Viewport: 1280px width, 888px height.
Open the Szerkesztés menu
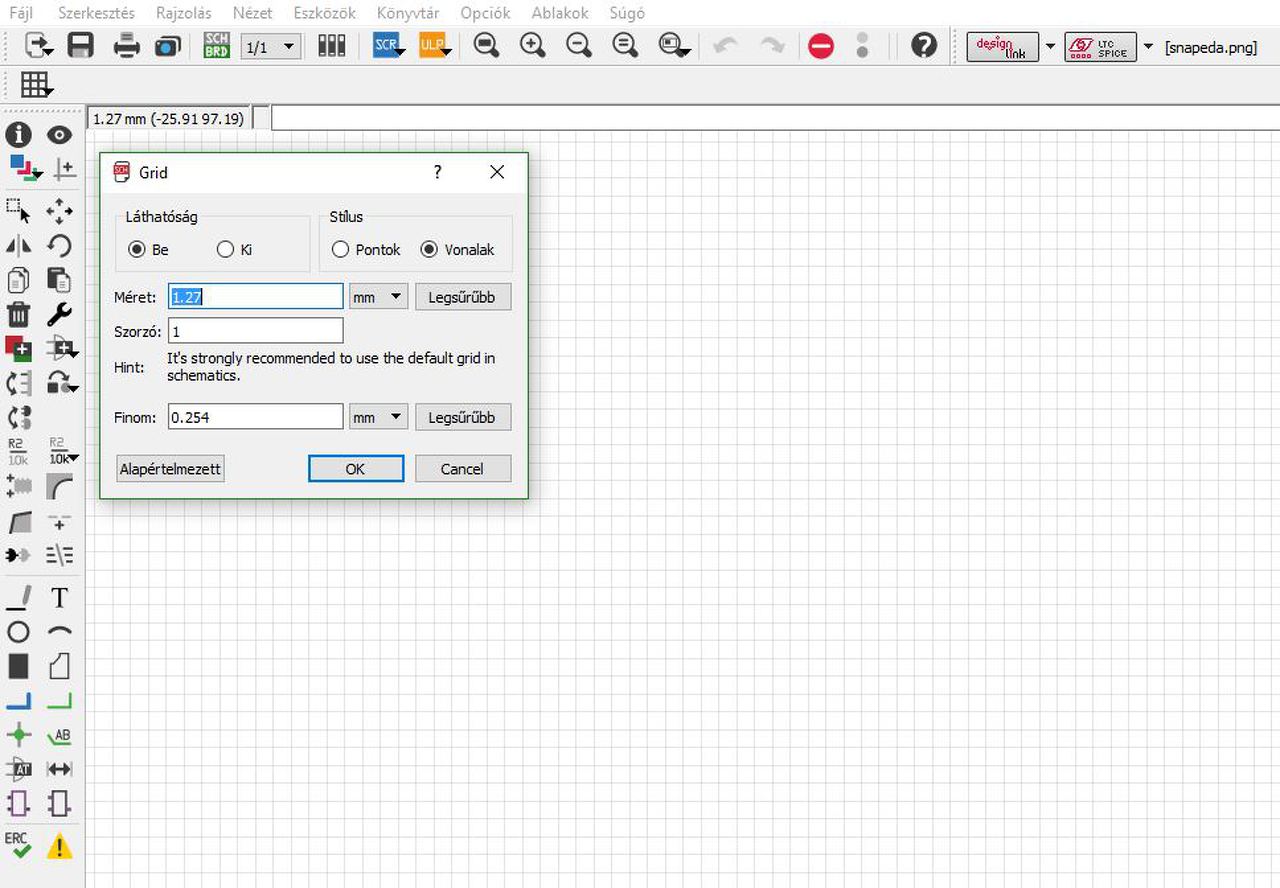[x=96, y=13]
